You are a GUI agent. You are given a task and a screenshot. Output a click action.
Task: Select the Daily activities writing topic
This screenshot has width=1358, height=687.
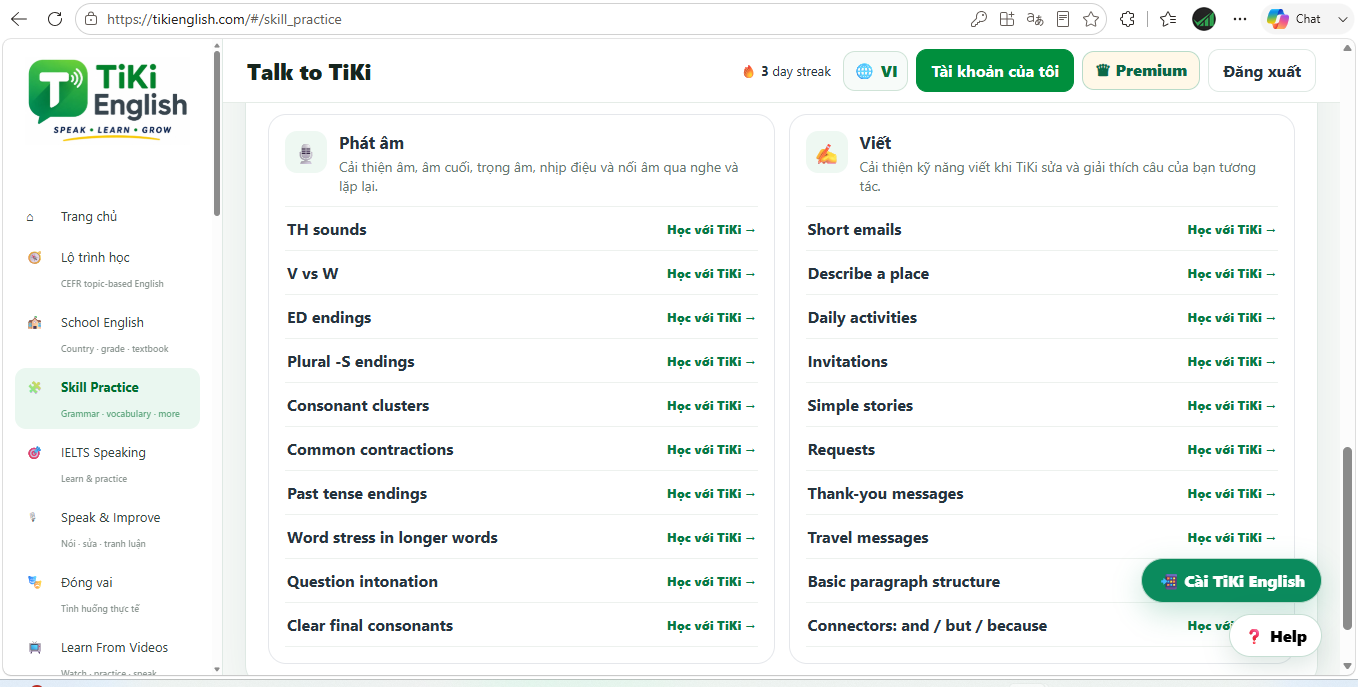coord(862,318)
